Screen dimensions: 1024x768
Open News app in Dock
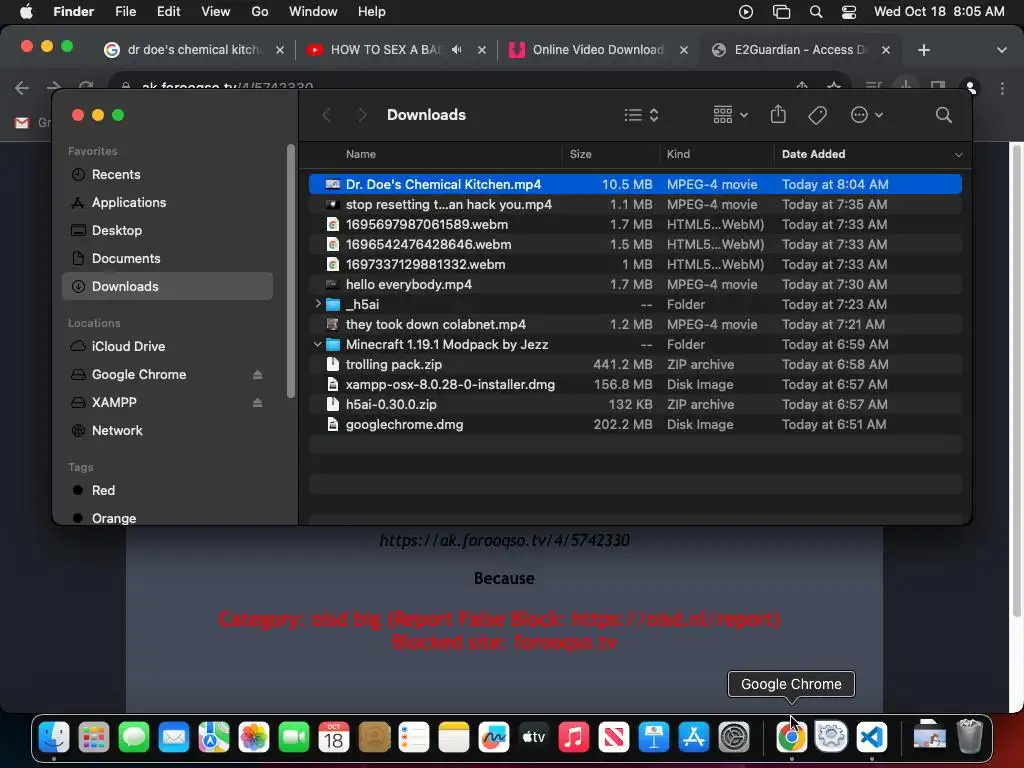pos(614,737)
